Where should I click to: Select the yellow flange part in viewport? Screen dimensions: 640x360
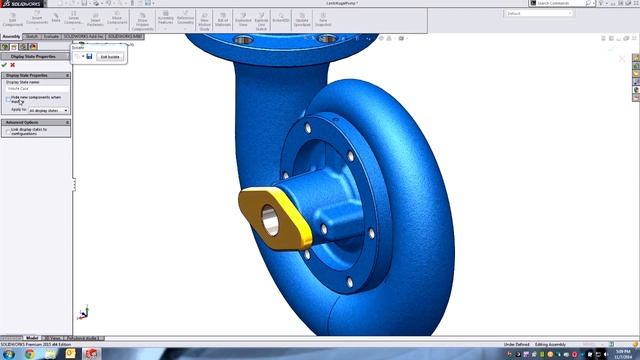point(274,218)
